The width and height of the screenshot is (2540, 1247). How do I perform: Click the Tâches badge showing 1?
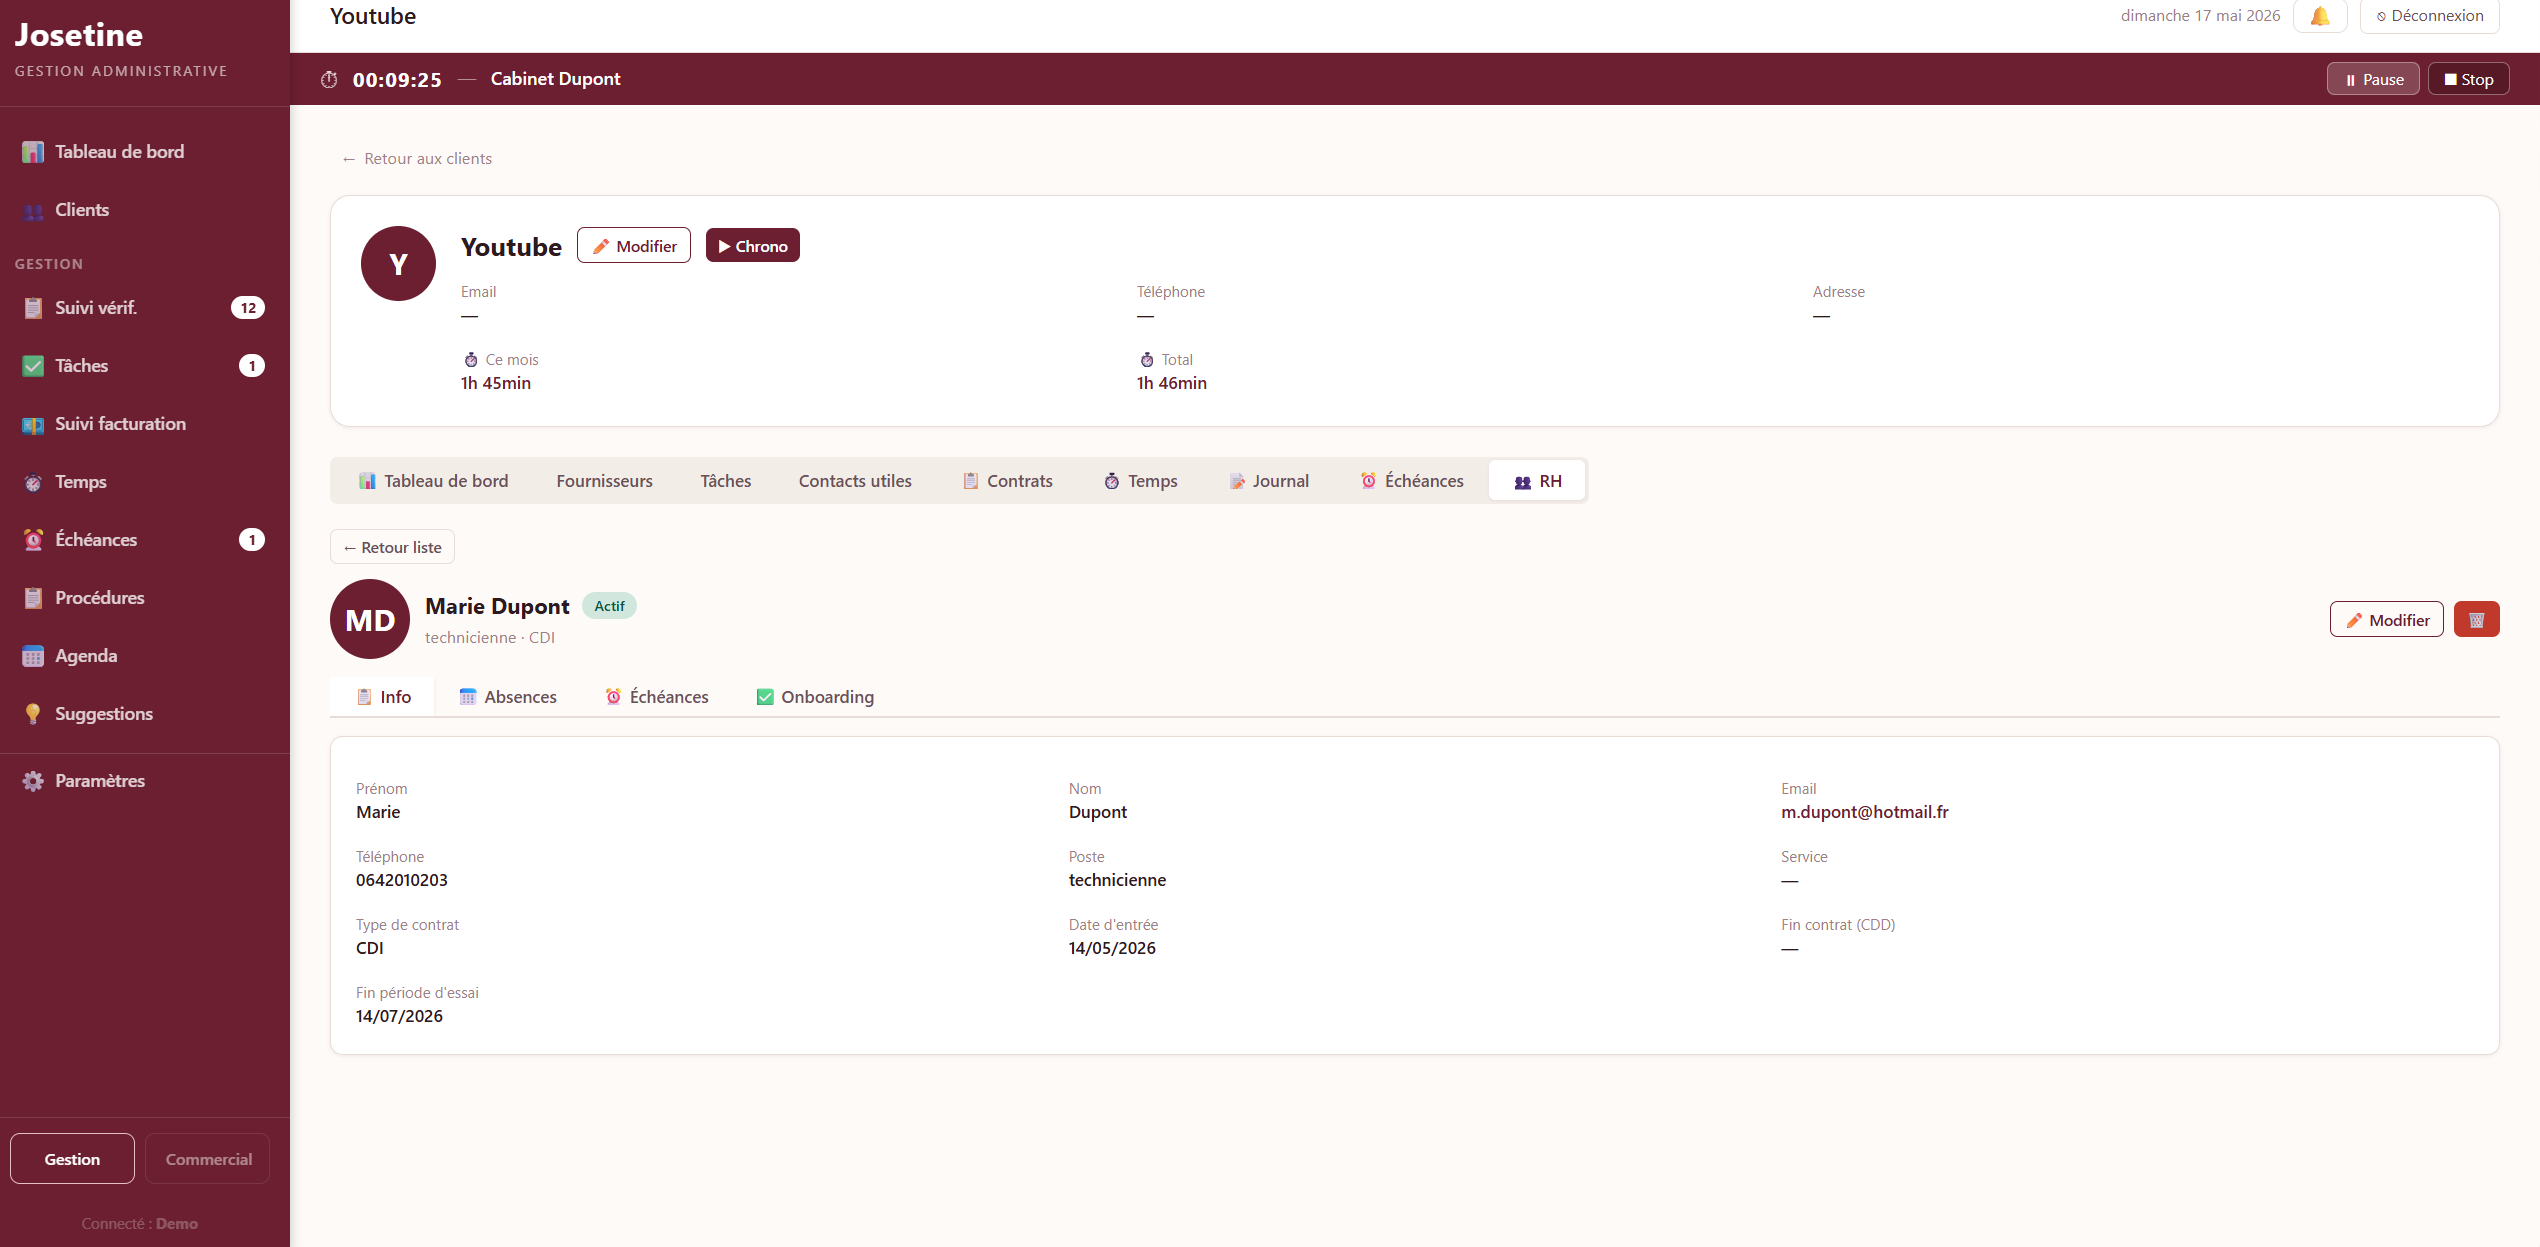pos(252,365)
